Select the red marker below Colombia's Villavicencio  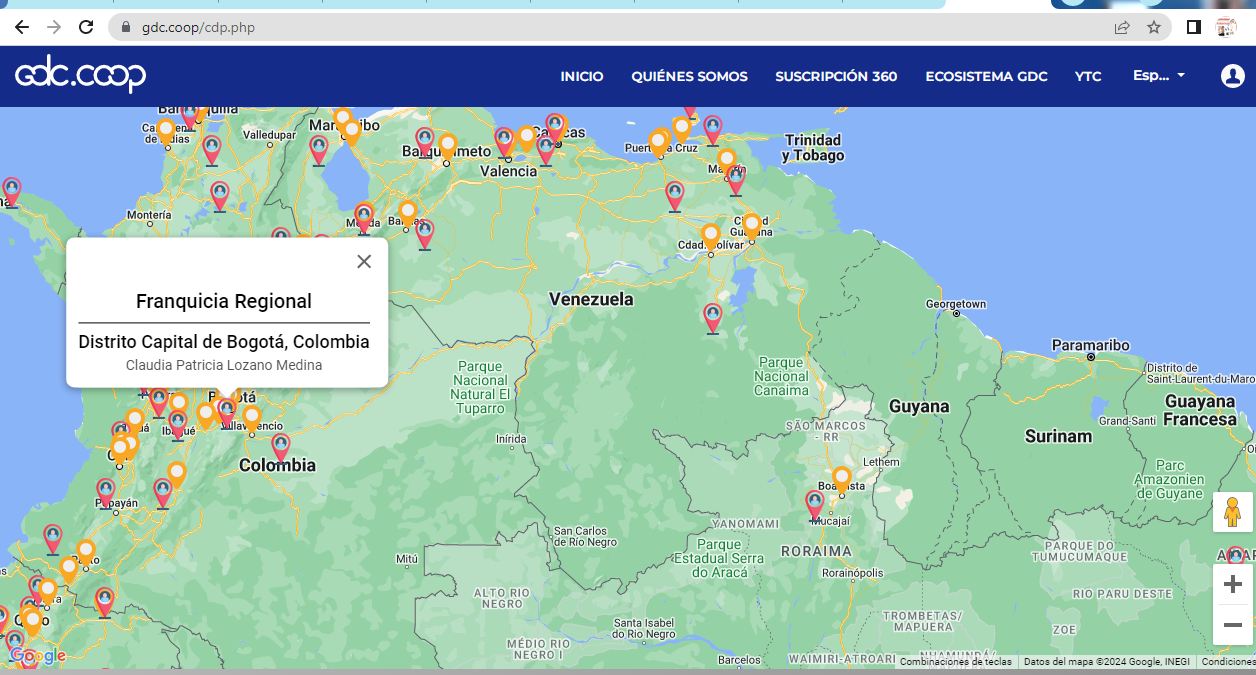point(281,447)
